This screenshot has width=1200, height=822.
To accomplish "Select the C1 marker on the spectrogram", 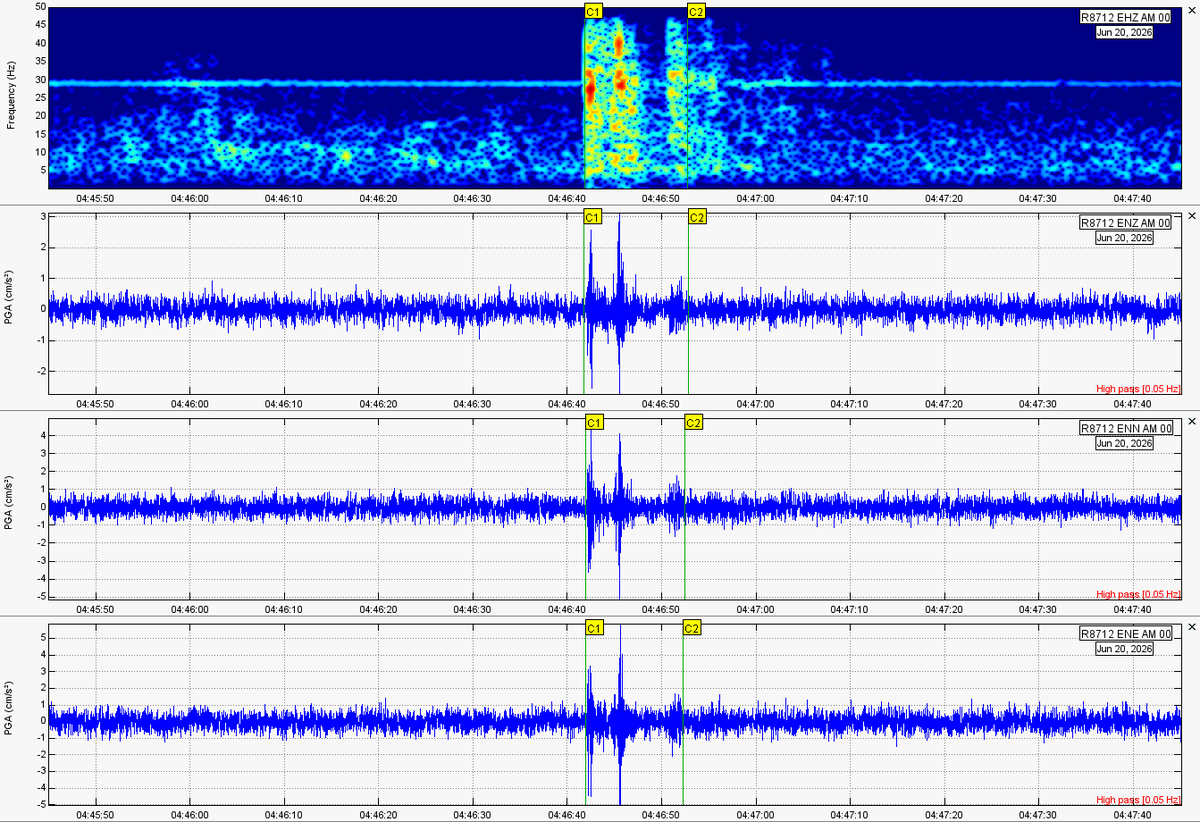I will coord(593,11).
